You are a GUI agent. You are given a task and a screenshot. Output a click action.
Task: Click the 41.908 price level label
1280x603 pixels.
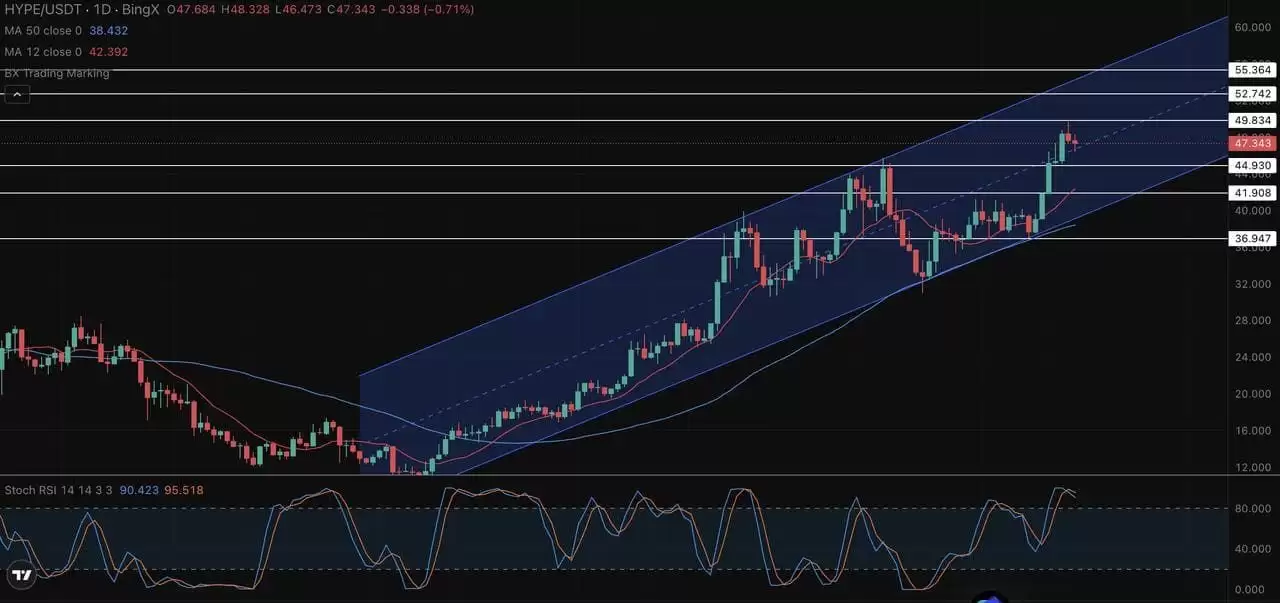(1253, 193)
